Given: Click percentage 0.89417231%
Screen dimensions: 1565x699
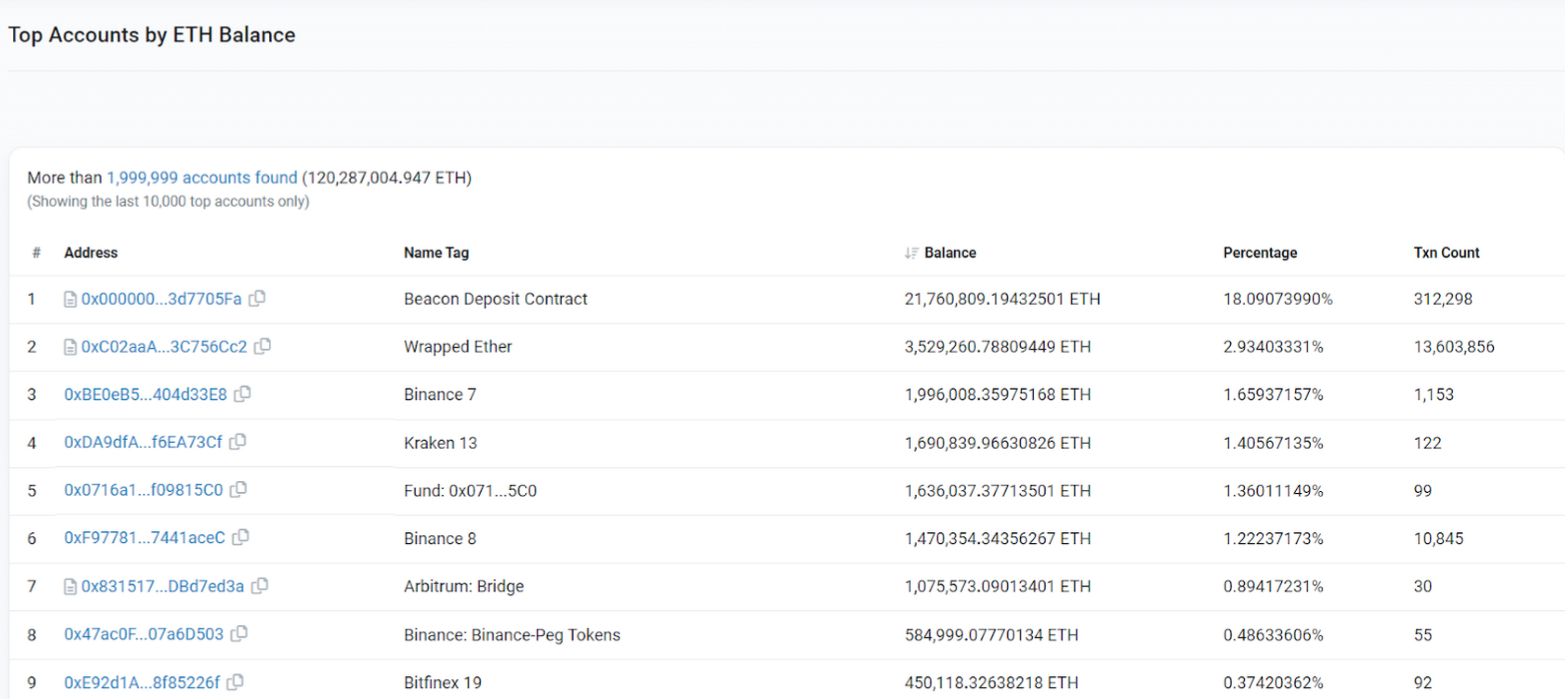Looking at the screenshot, I should [x=1273, y=586].
